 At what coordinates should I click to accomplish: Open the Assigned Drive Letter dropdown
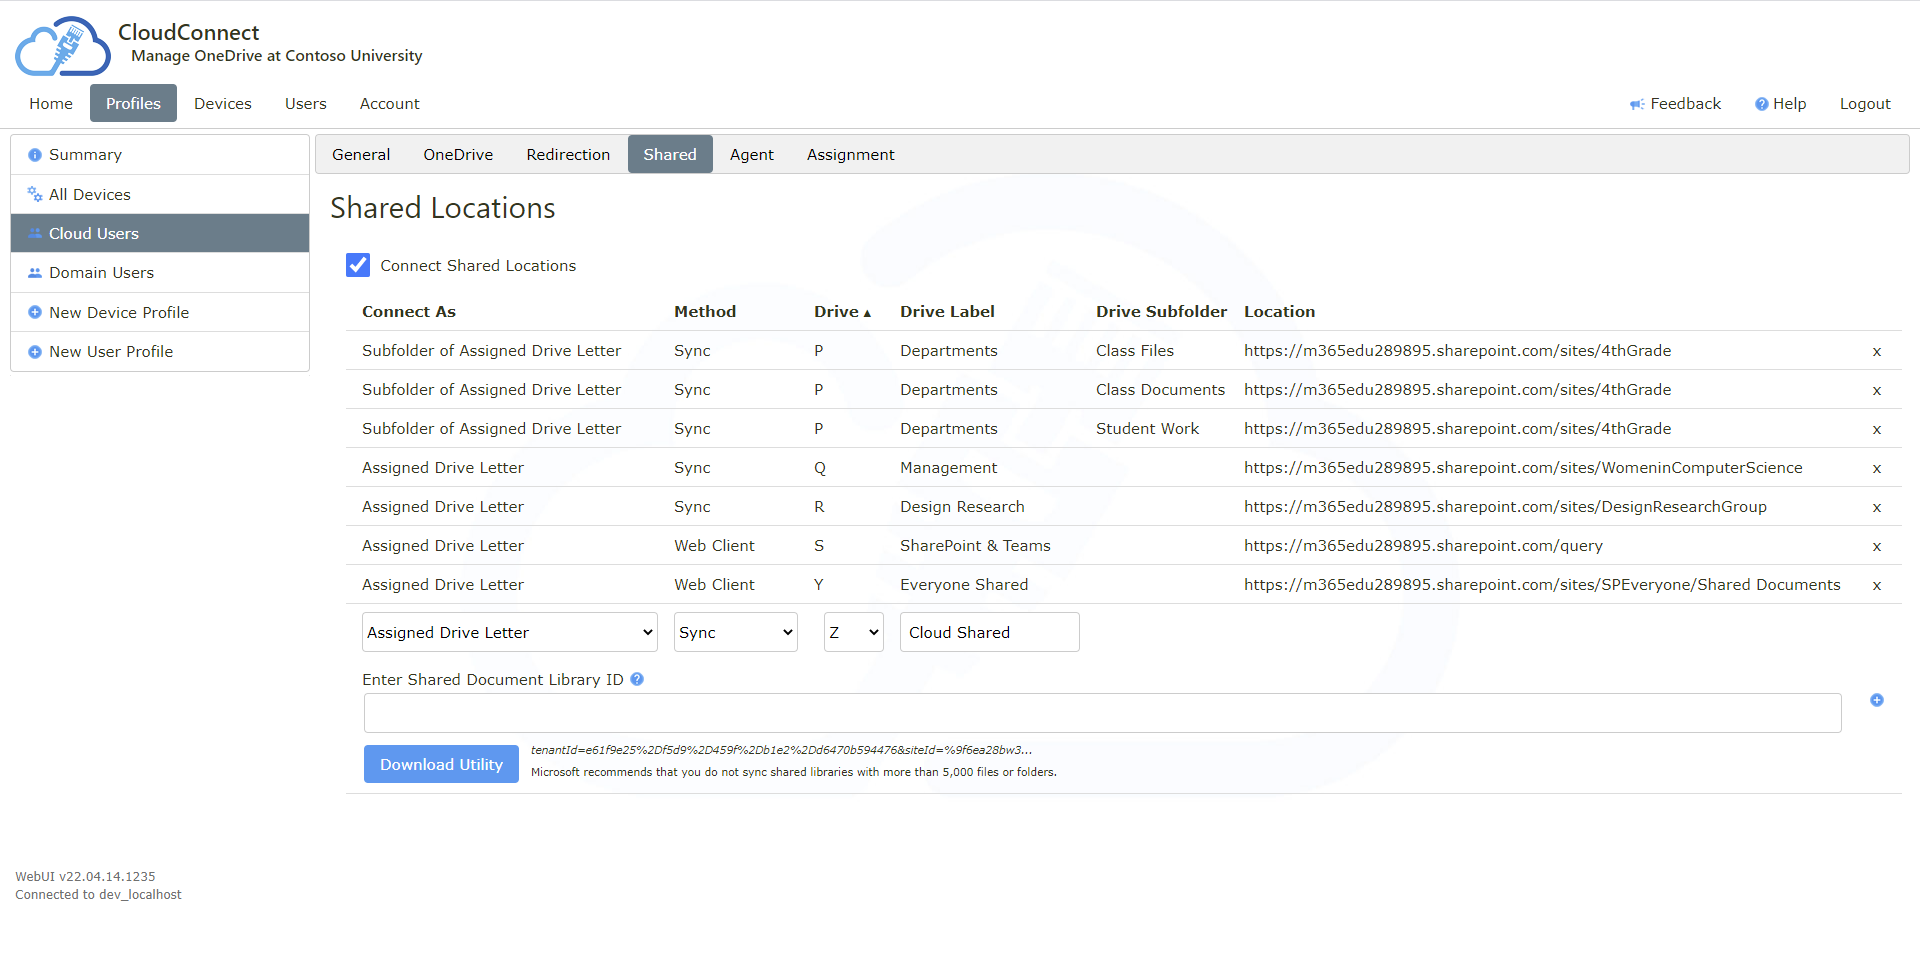pyautogui.click(x=509, y=632)
